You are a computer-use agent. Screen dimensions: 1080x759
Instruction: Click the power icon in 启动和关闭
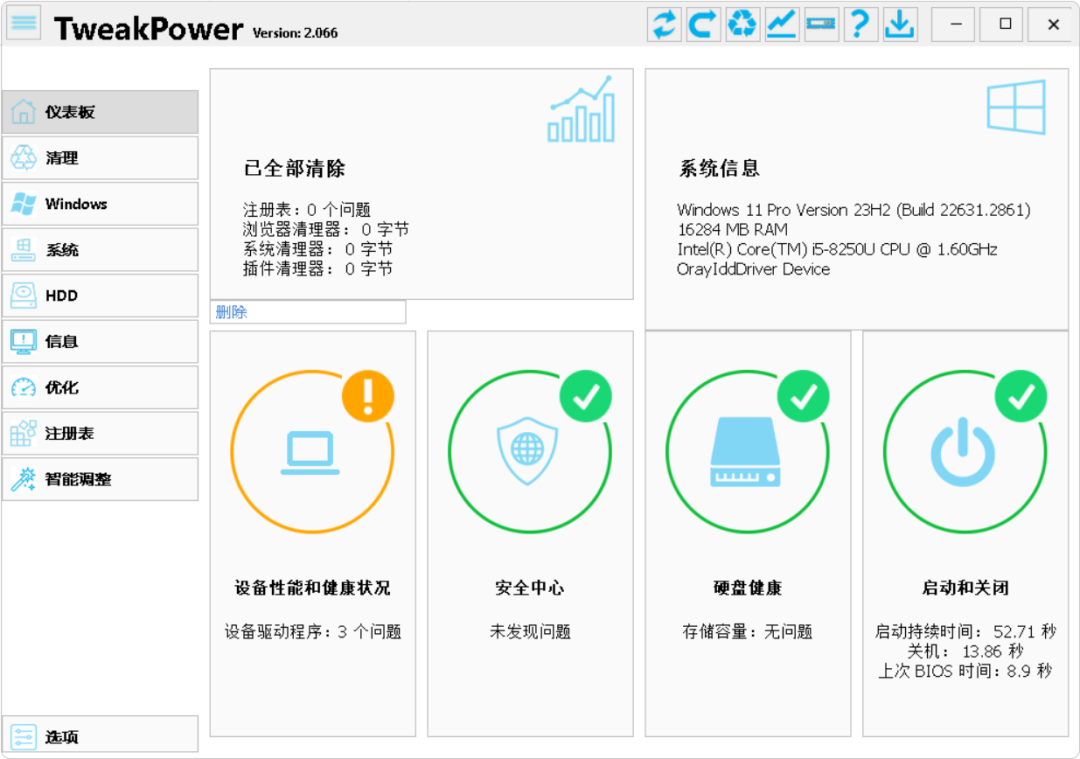coord(963,452)
